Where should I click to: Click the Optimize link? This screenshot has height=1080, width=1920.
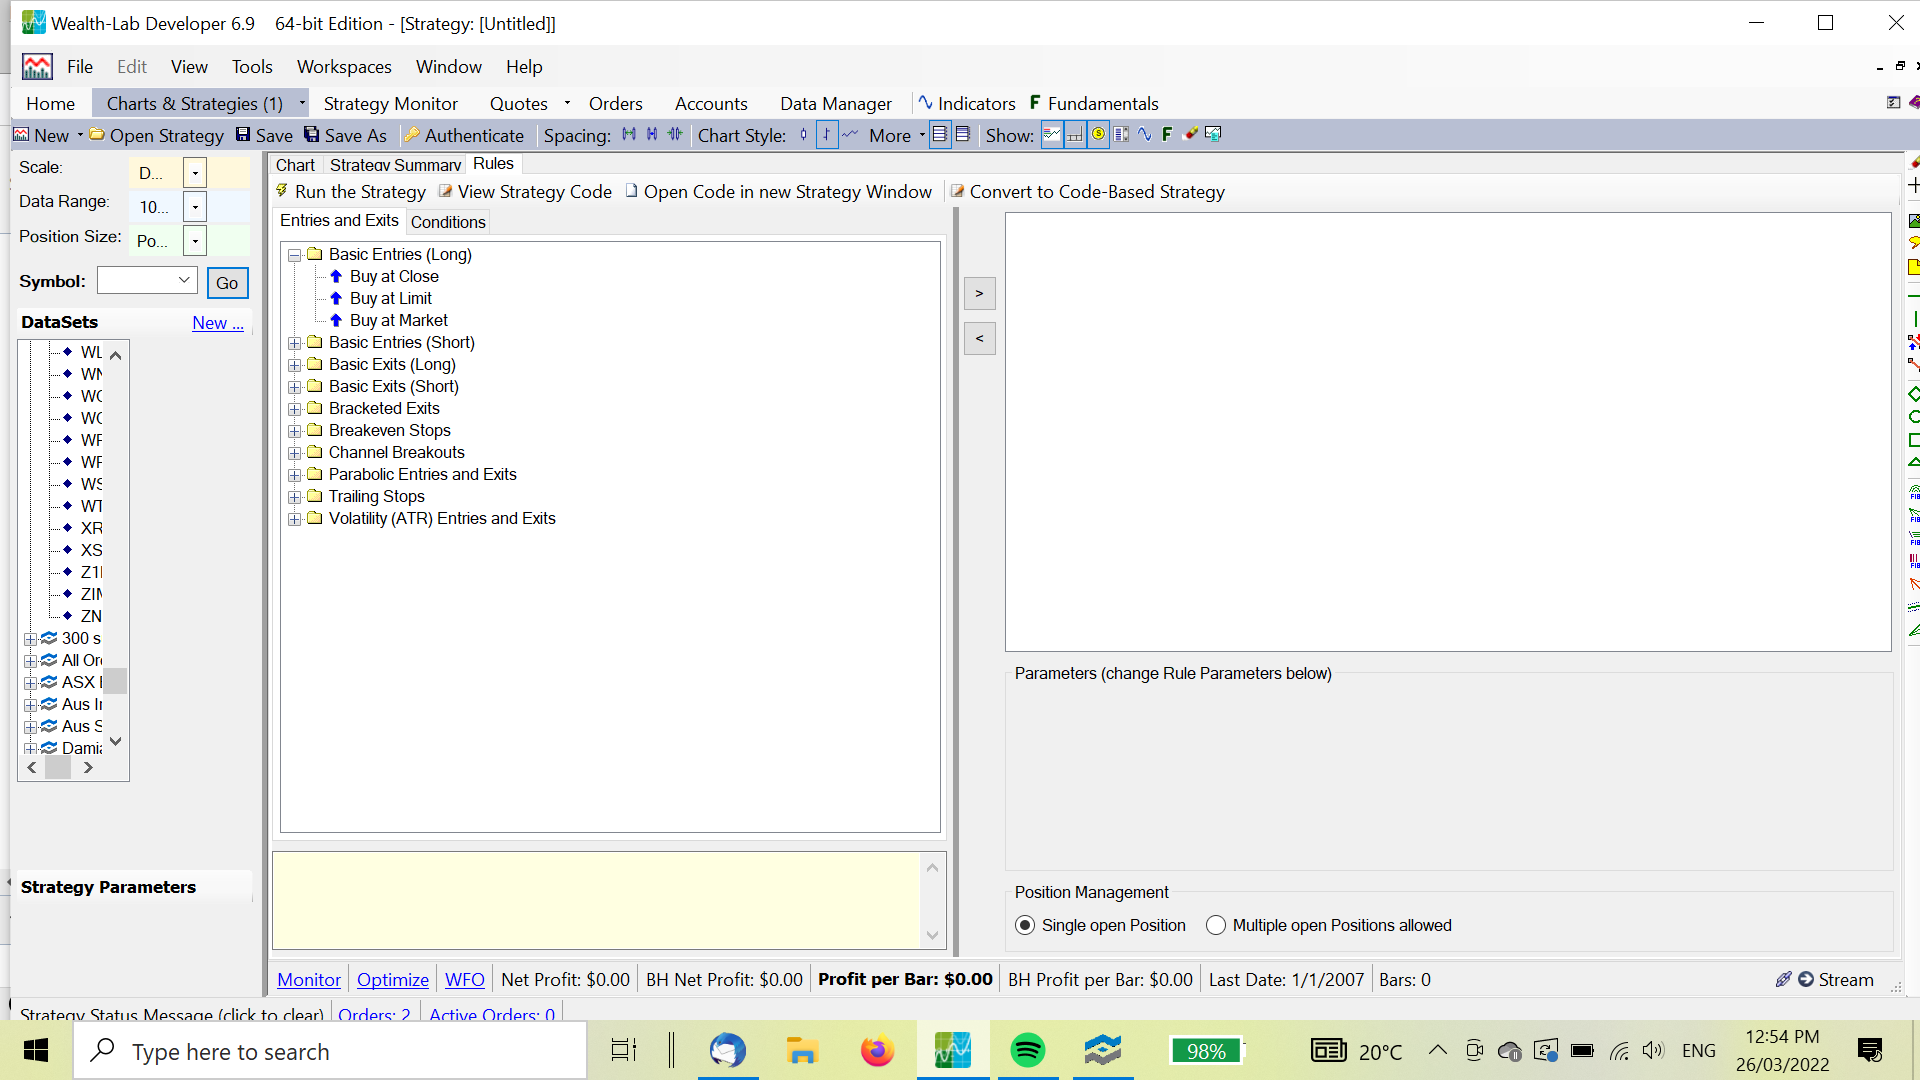point(393,980)
